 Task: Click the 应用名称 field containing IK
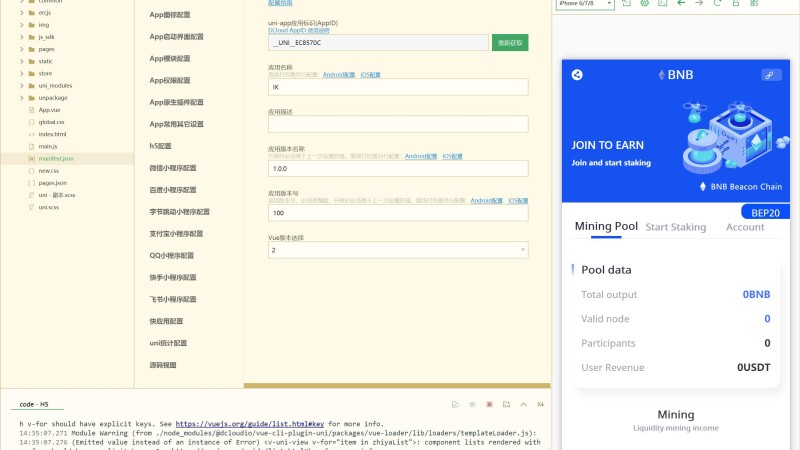tap(398, 87)
